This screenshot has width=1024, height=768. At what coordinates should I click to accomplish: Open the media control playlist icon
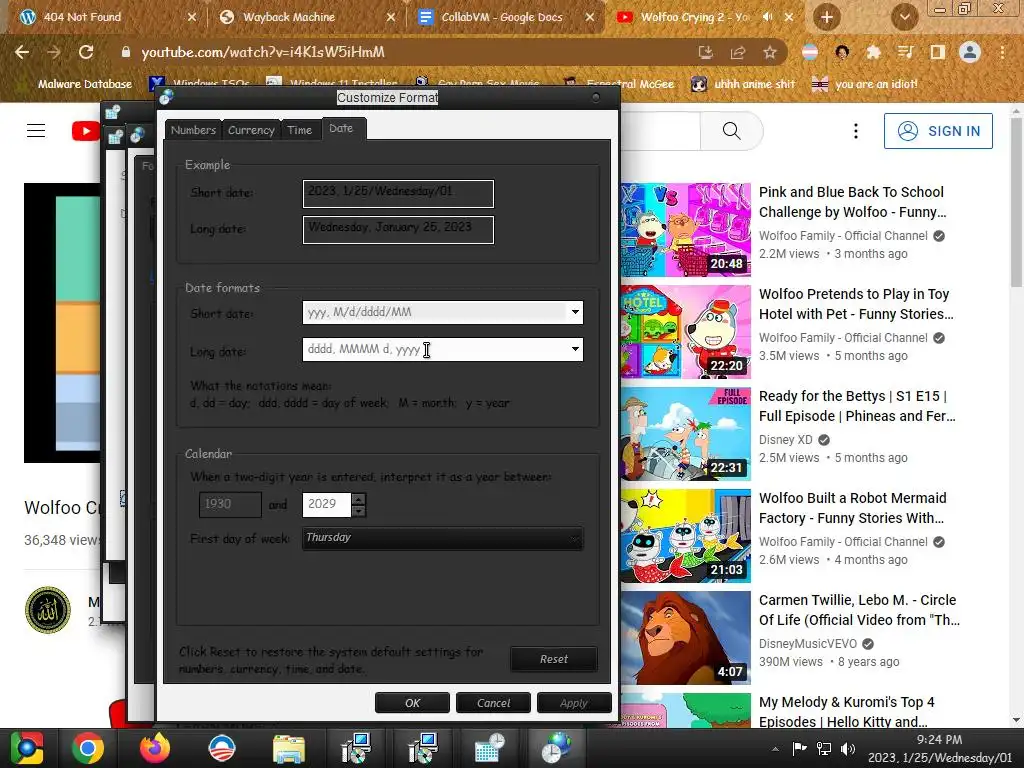point(905,52)
